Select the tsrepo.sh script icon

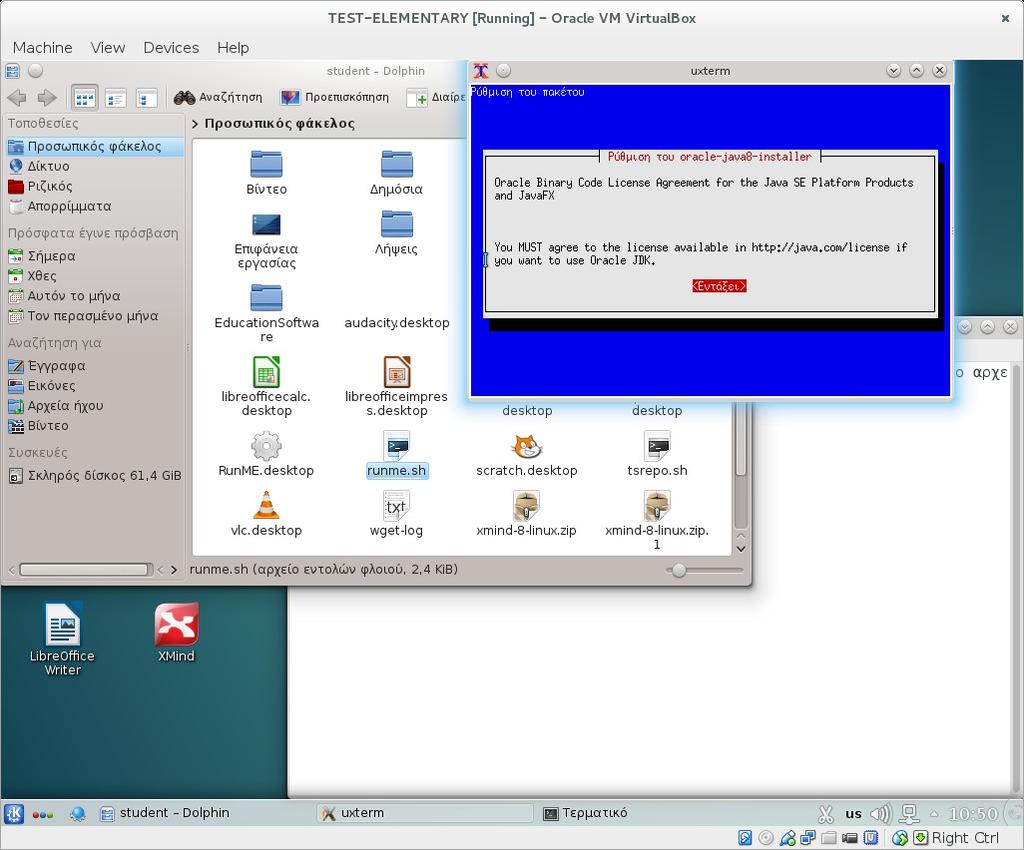click(657, 446)
